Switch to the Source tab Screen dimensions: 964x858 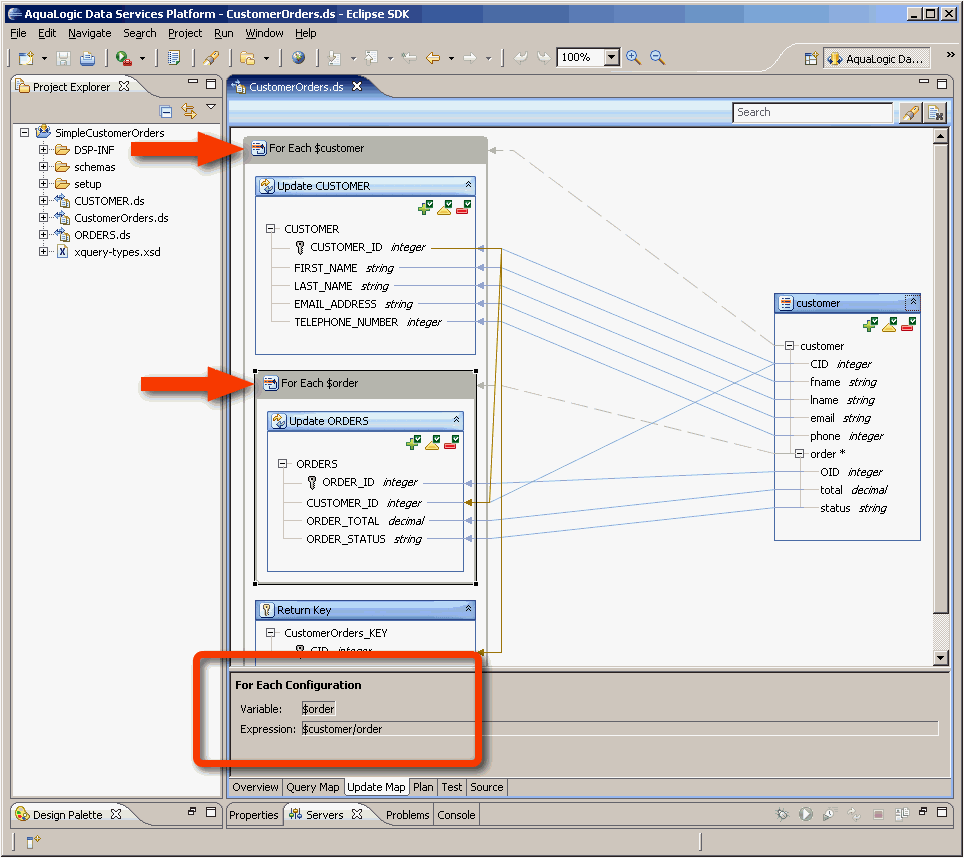(487, 787)
